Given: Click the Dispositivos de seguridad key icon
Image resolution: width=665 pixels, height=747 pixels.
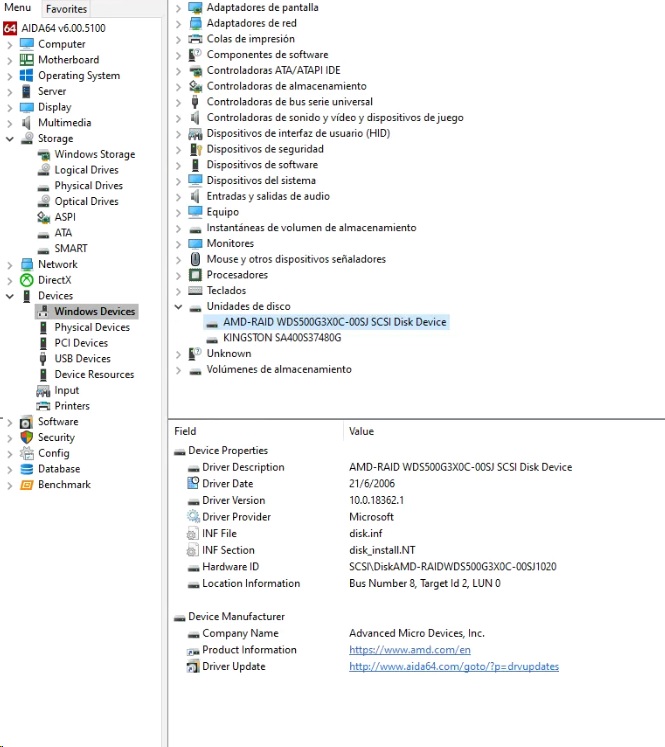Looking at the screenshot, I should click(x=195, y=149).
